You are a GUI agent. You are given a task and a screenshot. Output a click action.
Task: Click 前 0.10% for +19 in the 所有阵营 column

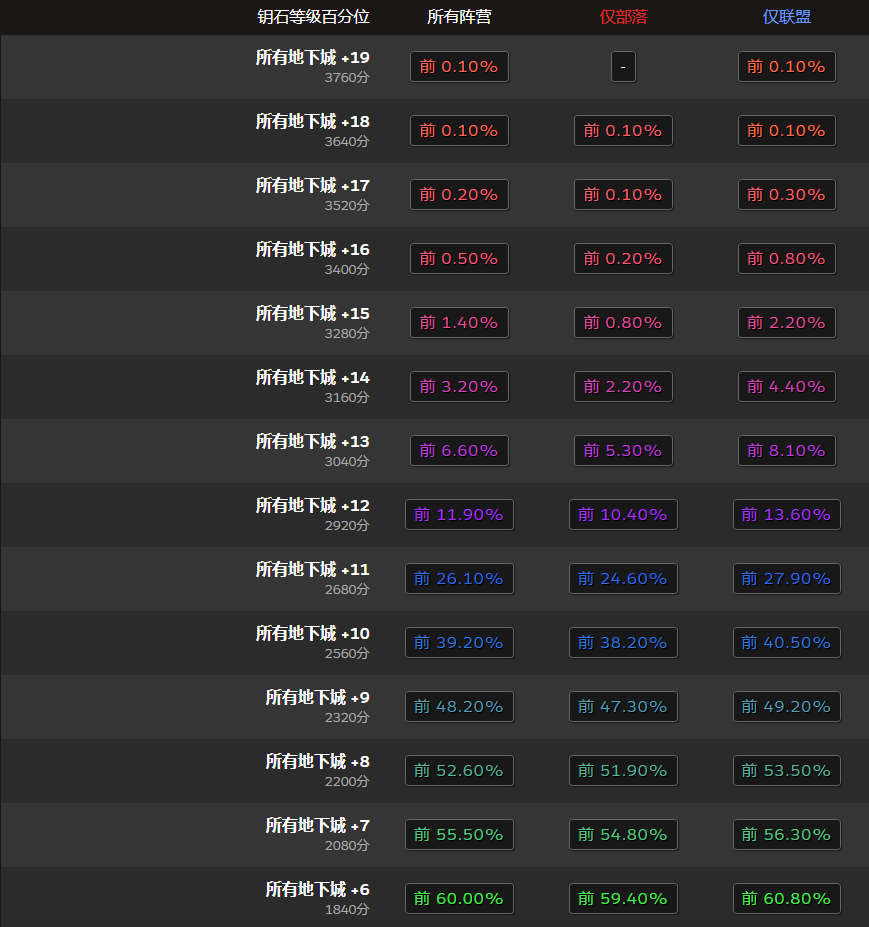(459, 67)
